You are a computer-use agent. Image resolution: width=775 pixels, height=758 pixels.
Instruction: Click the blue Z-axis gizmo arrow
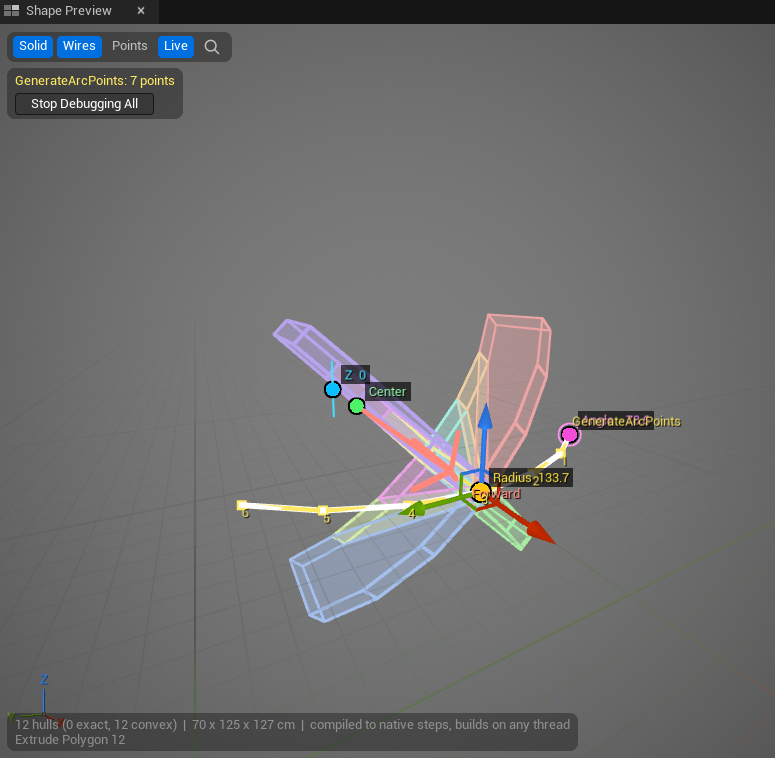click(x=485, y=415)
